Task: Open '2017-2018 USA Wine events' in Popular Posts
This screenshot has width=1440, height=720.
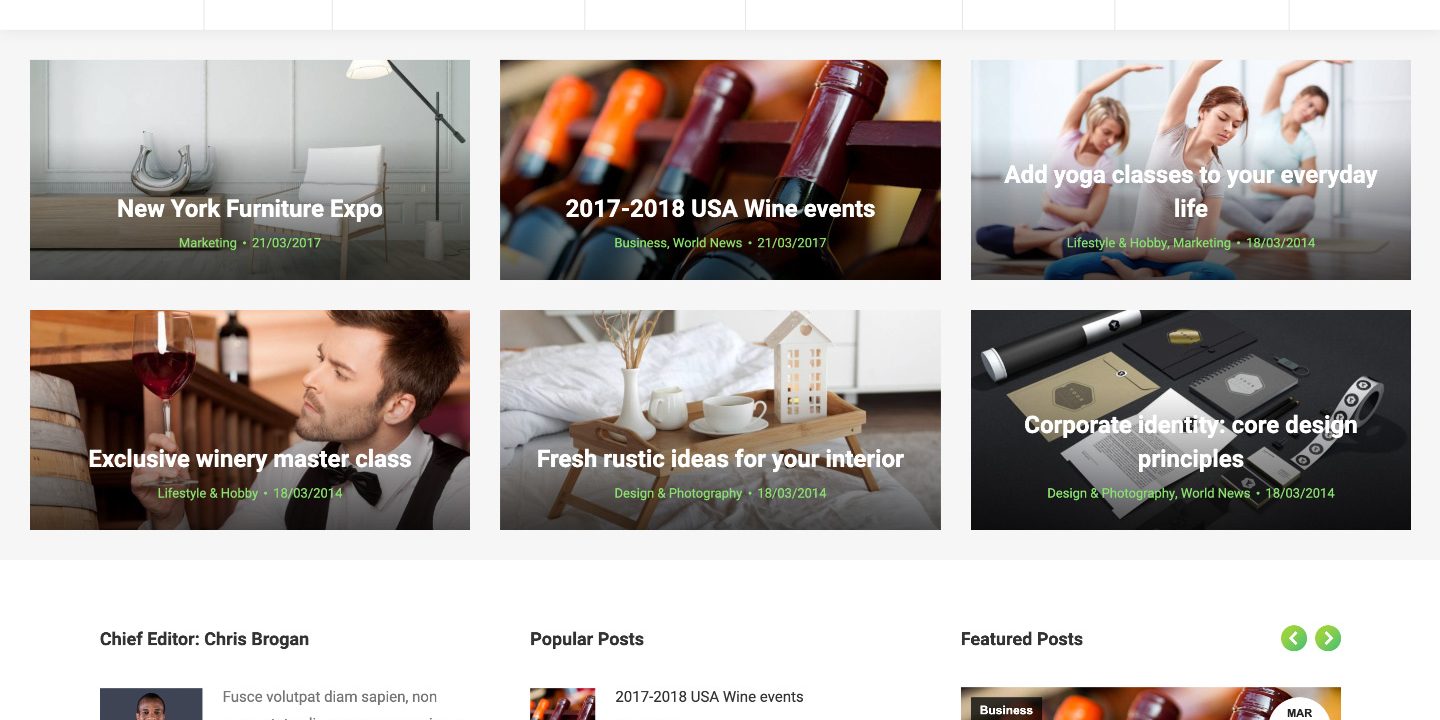Action: coord(709,697)
